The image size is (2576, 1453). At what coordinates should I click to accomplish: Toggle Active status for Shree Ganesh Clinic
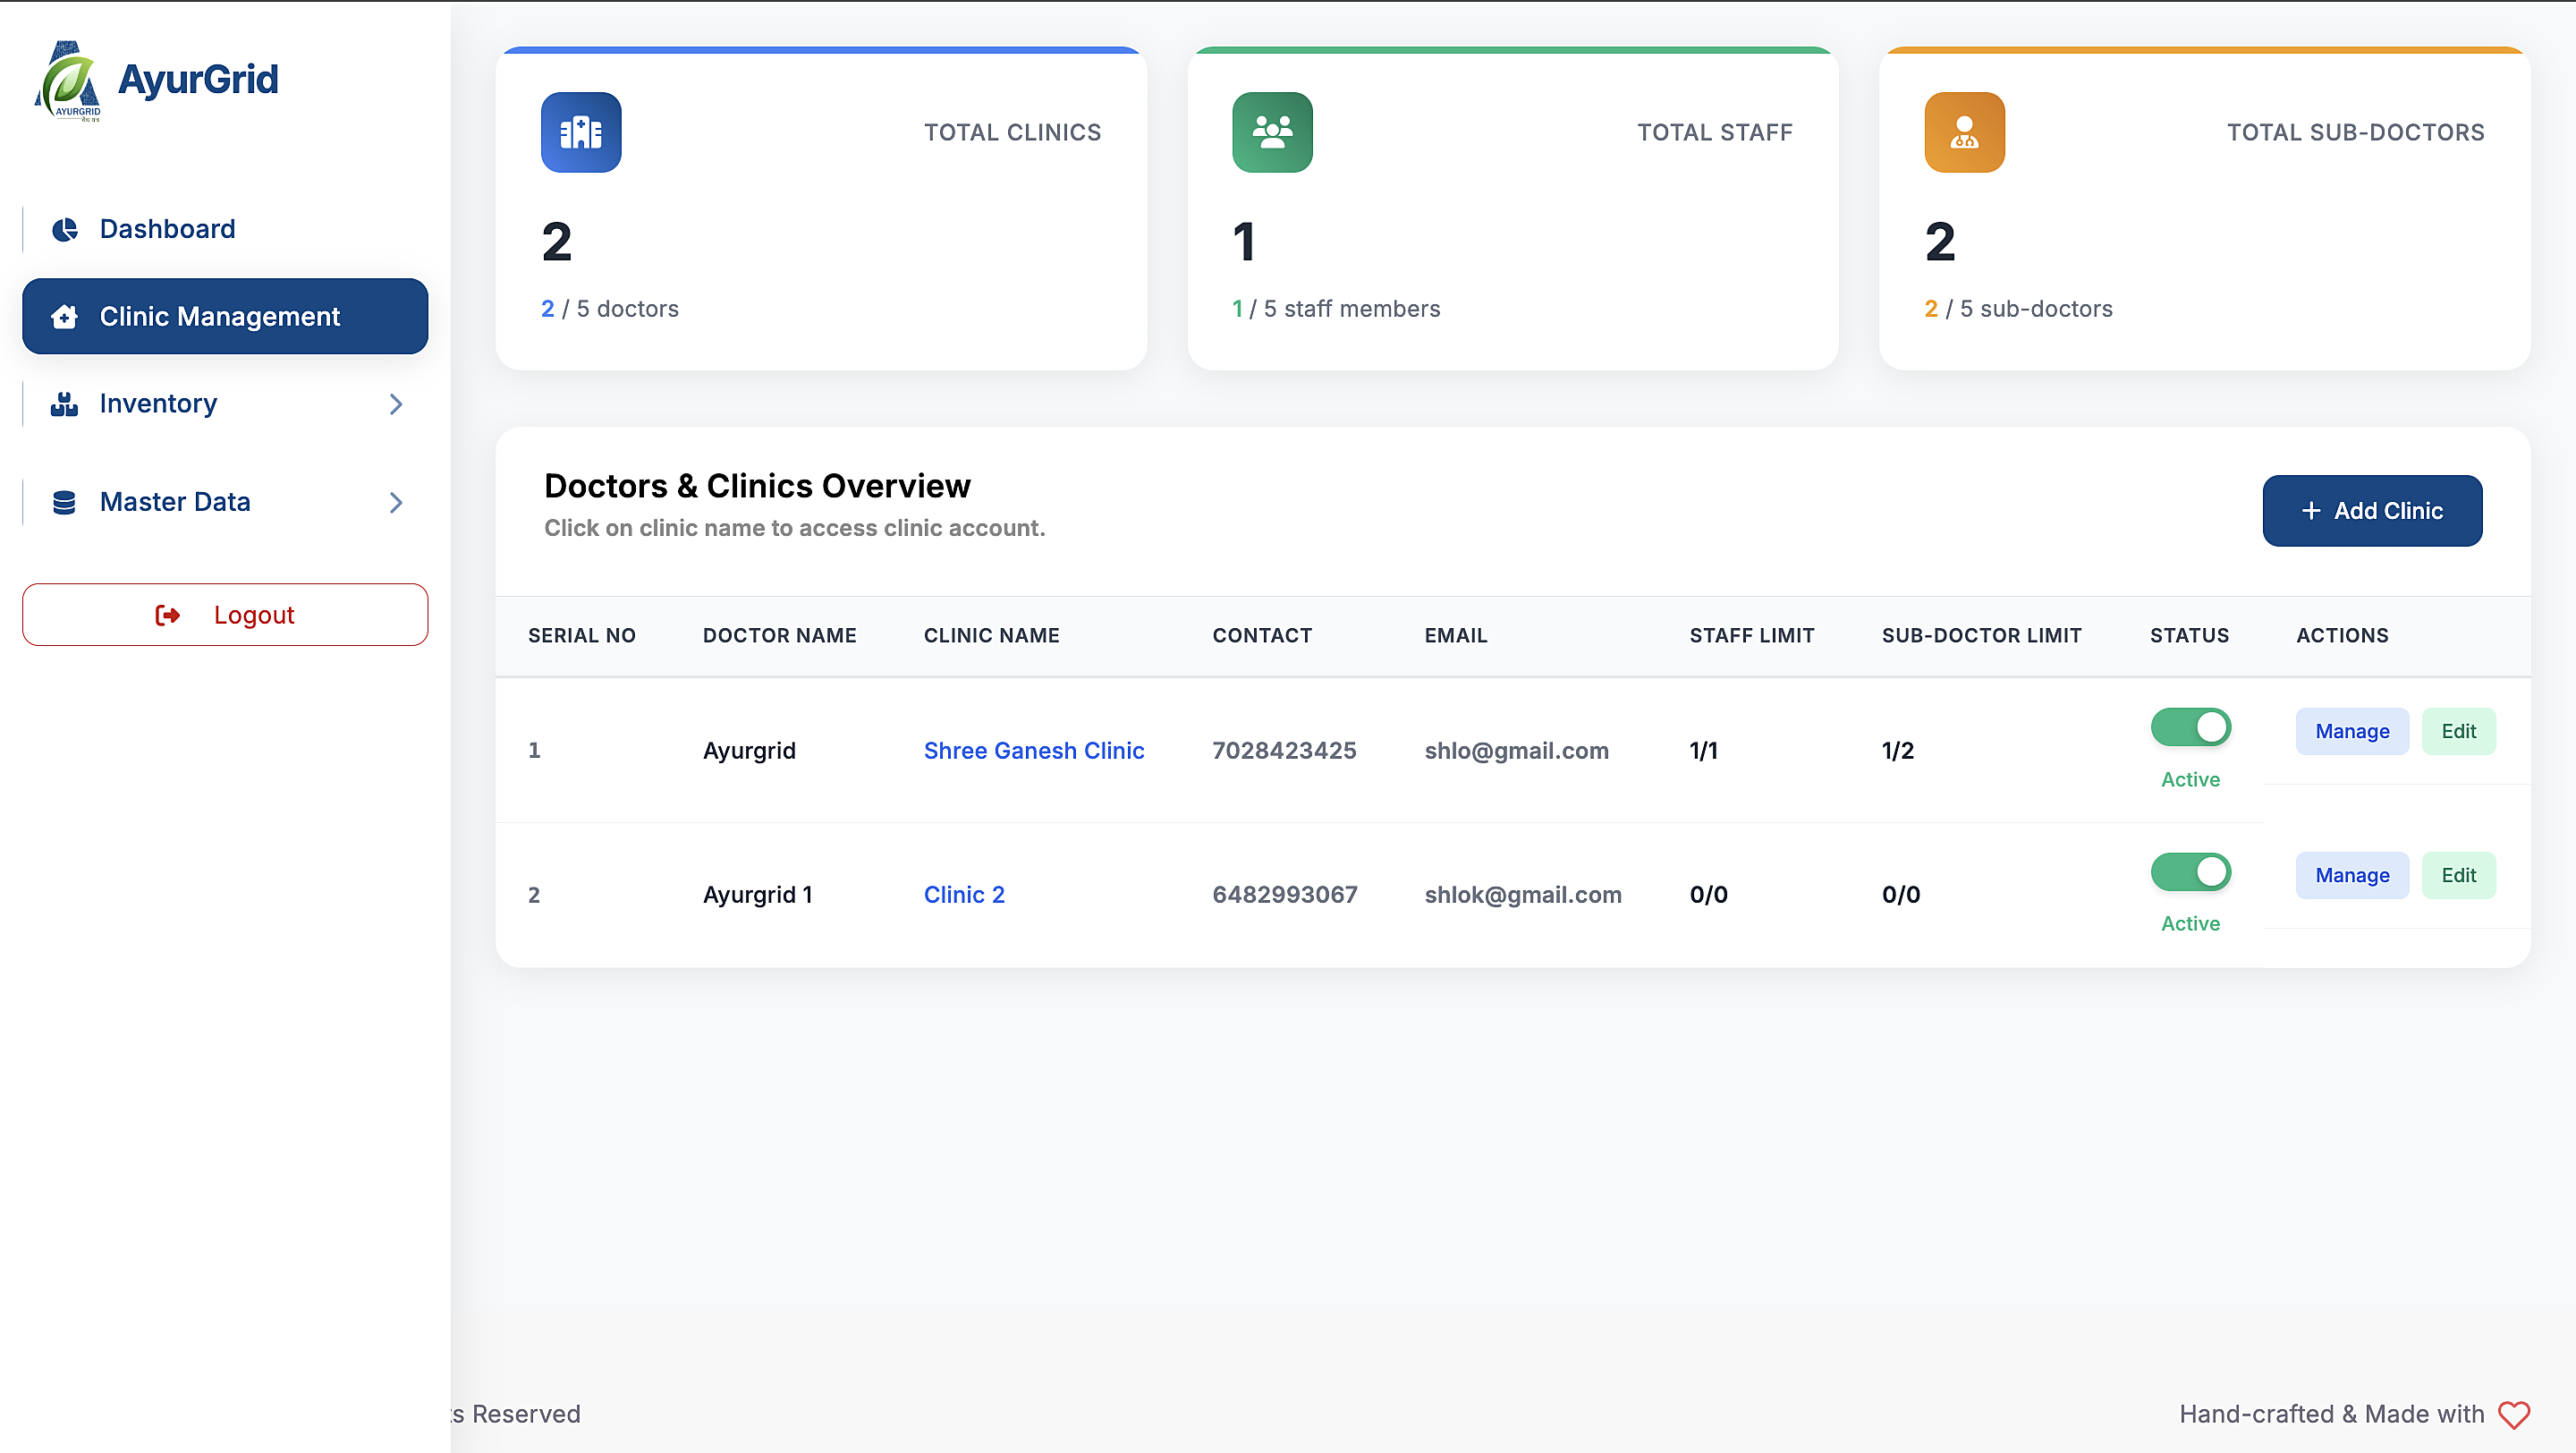click(x=2190, y=727)
